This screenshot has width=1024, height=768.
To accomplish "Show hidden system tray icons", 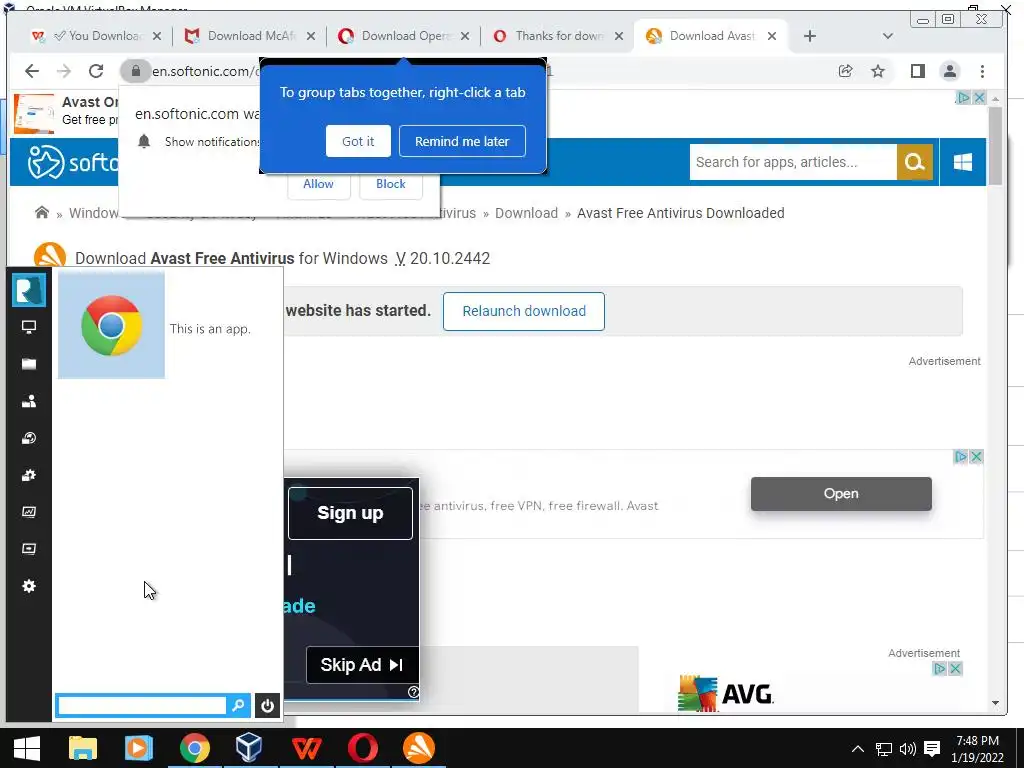I will (857, 749).
